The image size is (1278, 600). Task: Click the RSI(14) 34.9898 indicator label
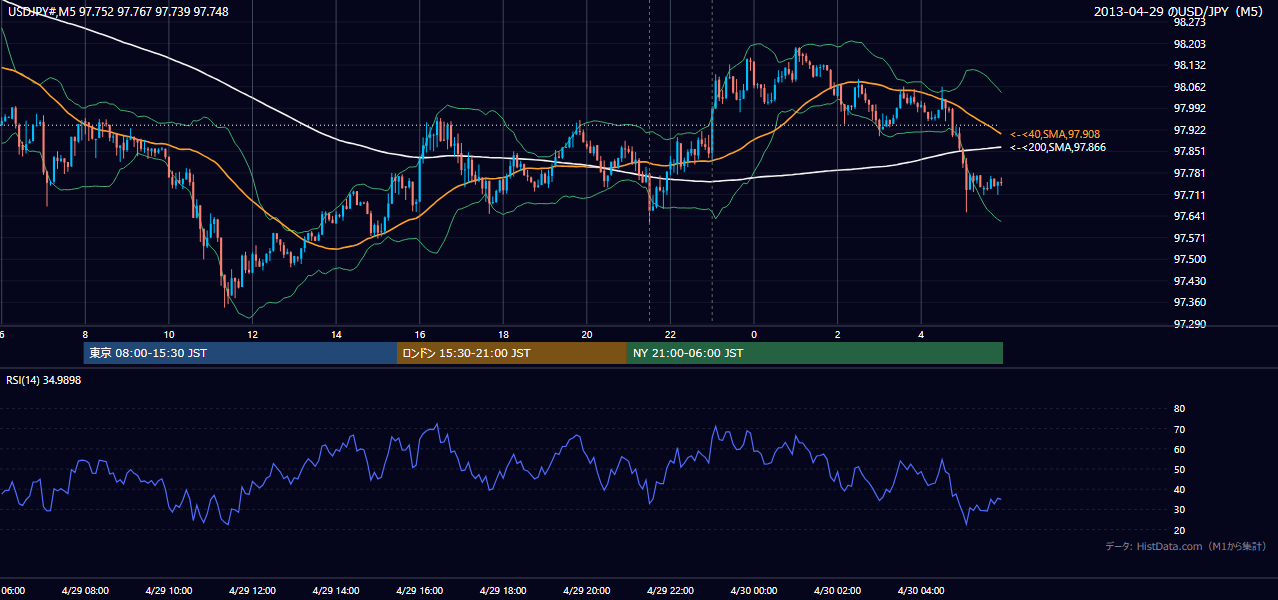point(44,380)
